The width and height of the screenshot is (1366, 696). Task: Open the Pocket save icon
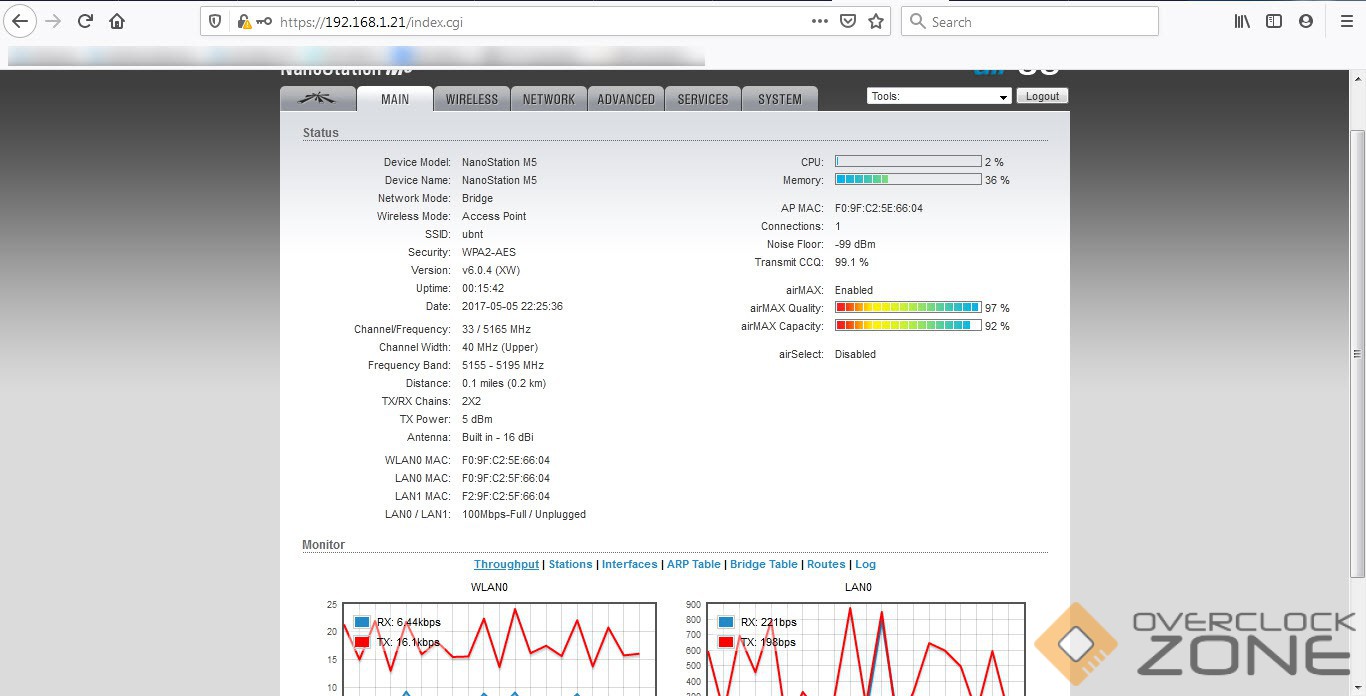point(848,21)
